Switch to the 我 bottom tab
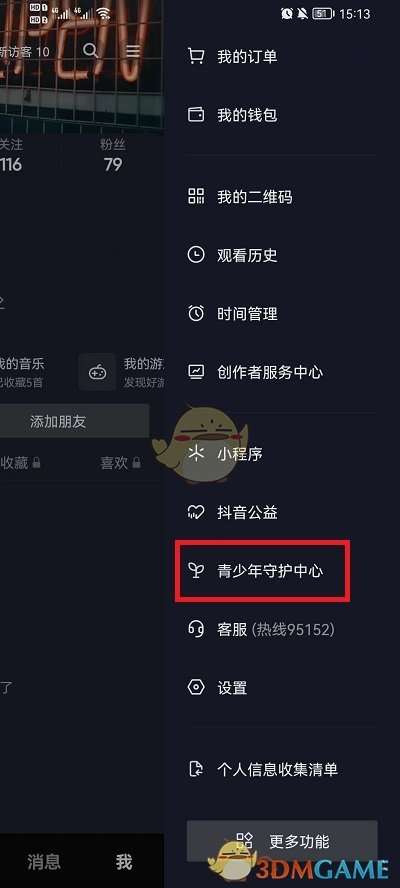 coord(124,863)
